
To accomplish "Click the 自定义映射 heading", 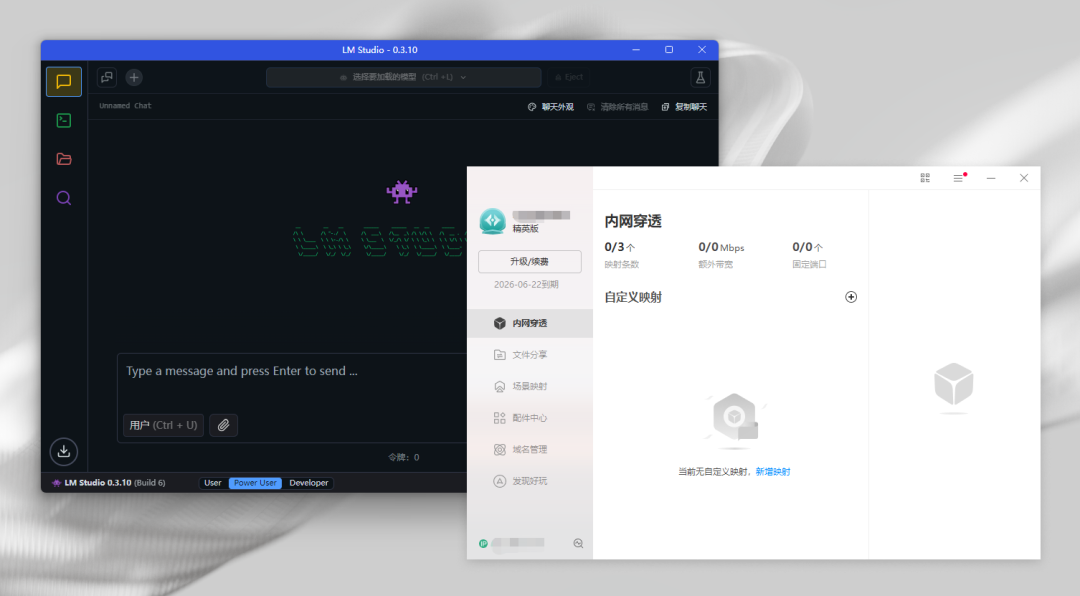I will 633,298.
